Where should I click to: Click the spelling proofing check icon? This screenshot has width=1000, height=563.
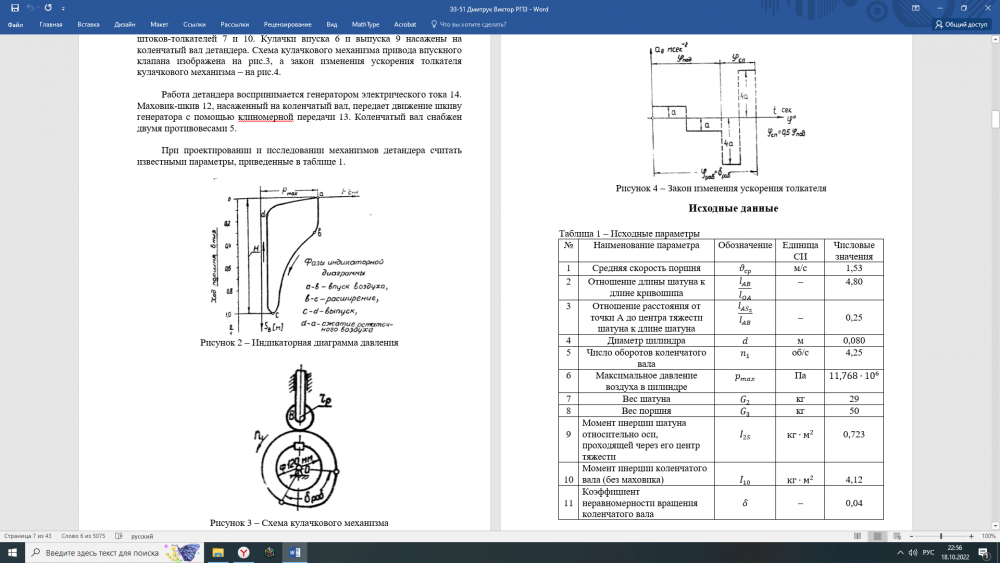pos(119,536)
